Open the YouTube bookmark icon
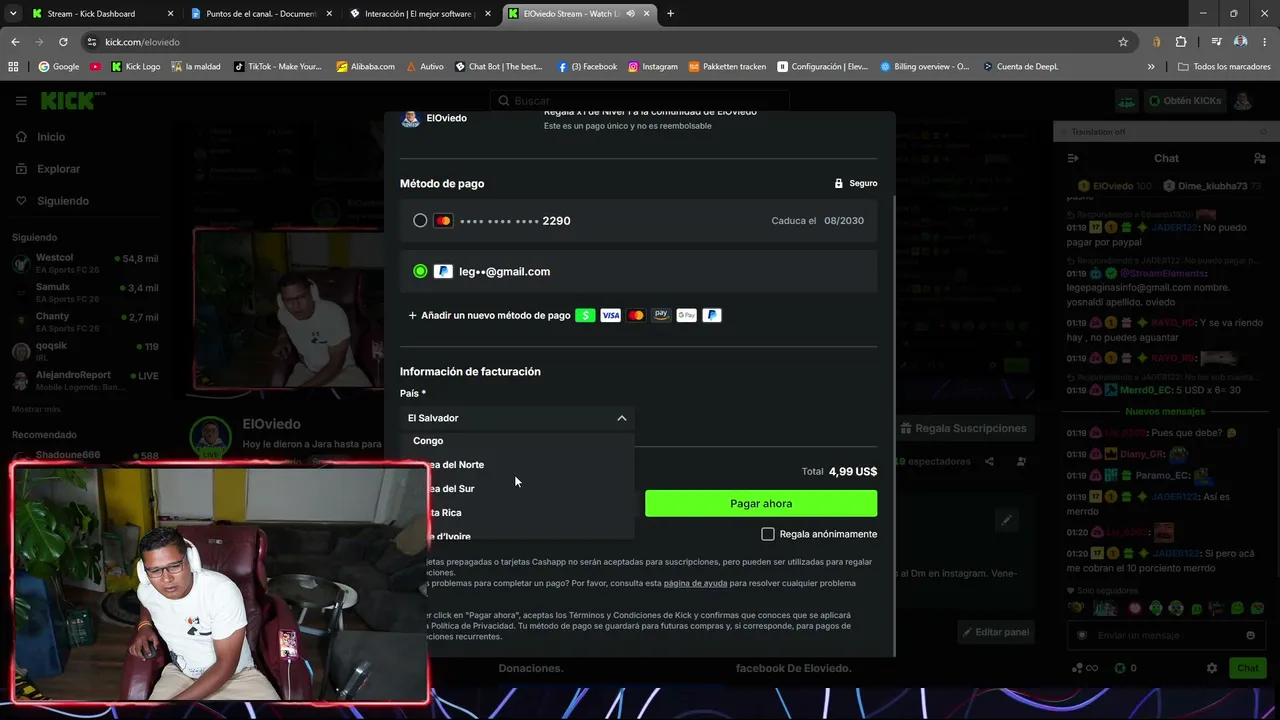 tap(96, 67)
